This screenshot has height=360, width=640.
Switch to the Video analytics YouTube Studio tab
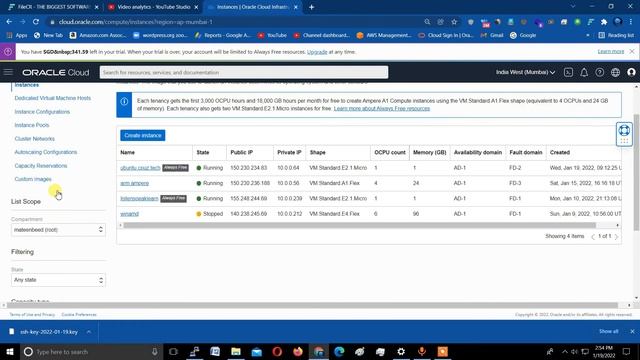click(153, 7)
